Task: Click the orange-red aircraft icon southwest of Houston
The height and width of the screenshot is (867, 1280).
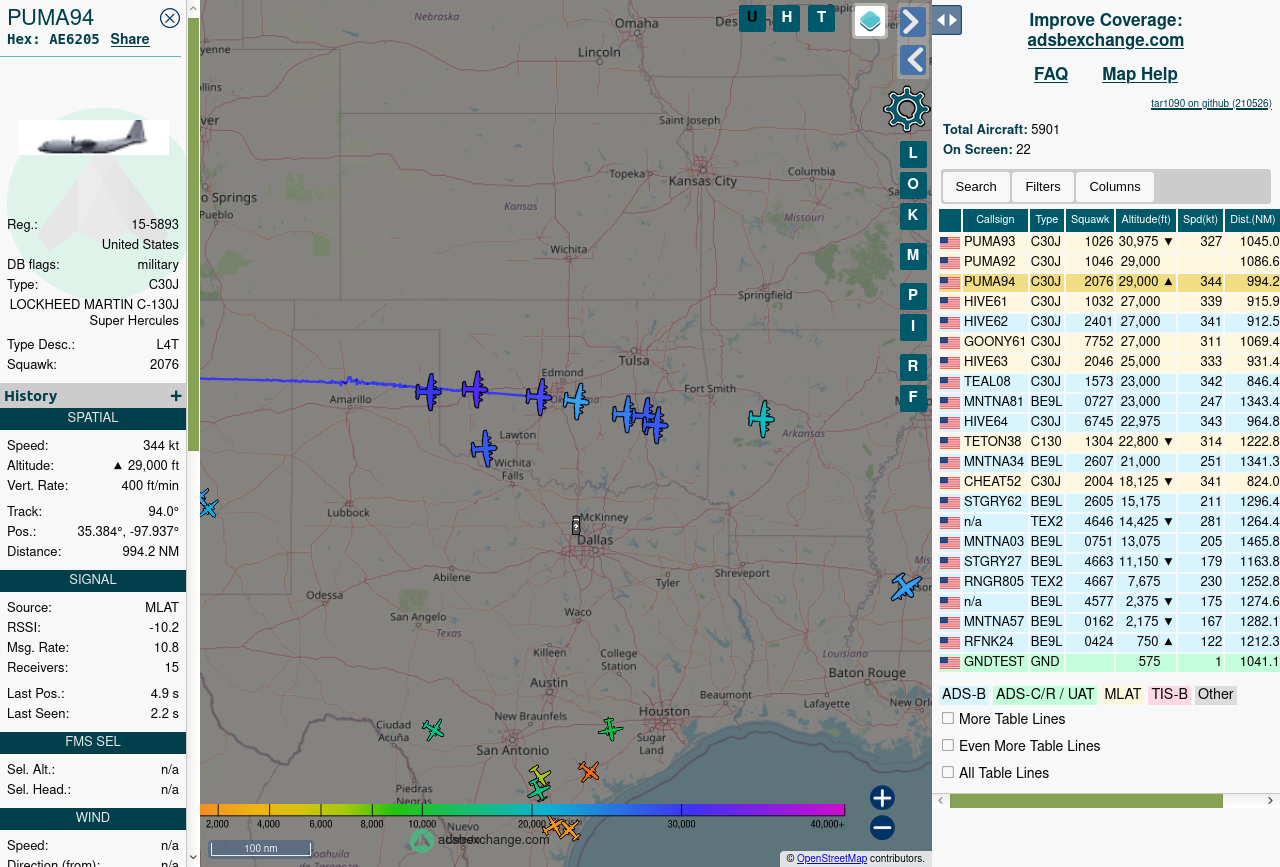Action: [x=588, y=771]
